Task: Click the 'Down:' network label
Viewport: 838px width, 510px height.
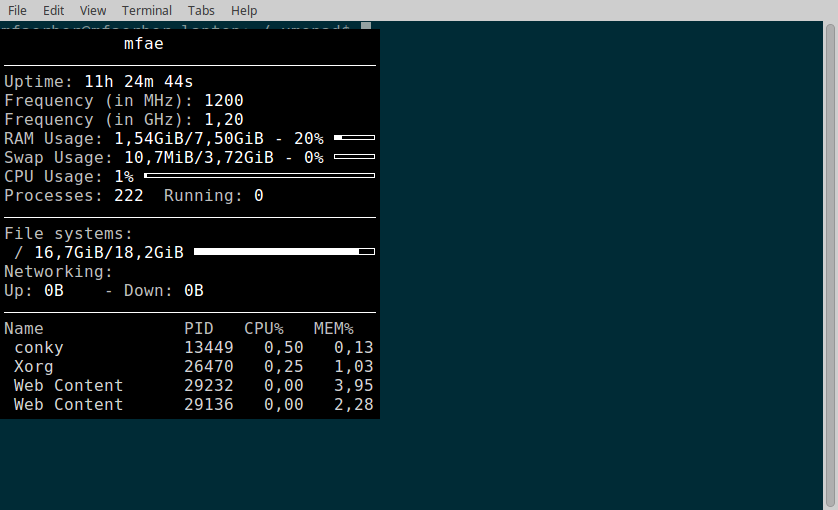Action: pyautogui.click(x=149, y=291)
